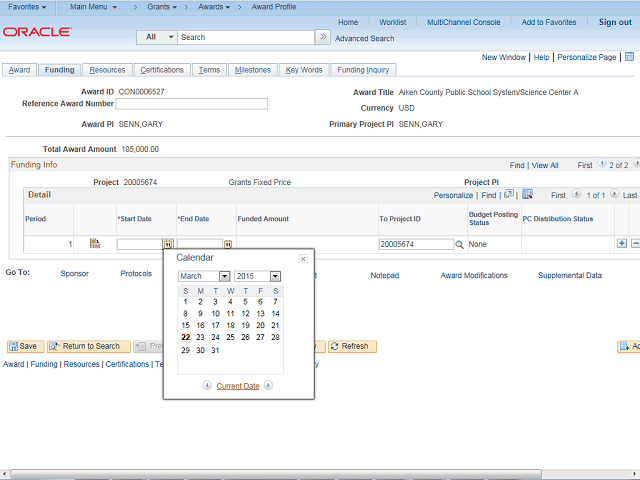Click Personalize link in Detail grid

pyautogui.click(x=453, y=196)
